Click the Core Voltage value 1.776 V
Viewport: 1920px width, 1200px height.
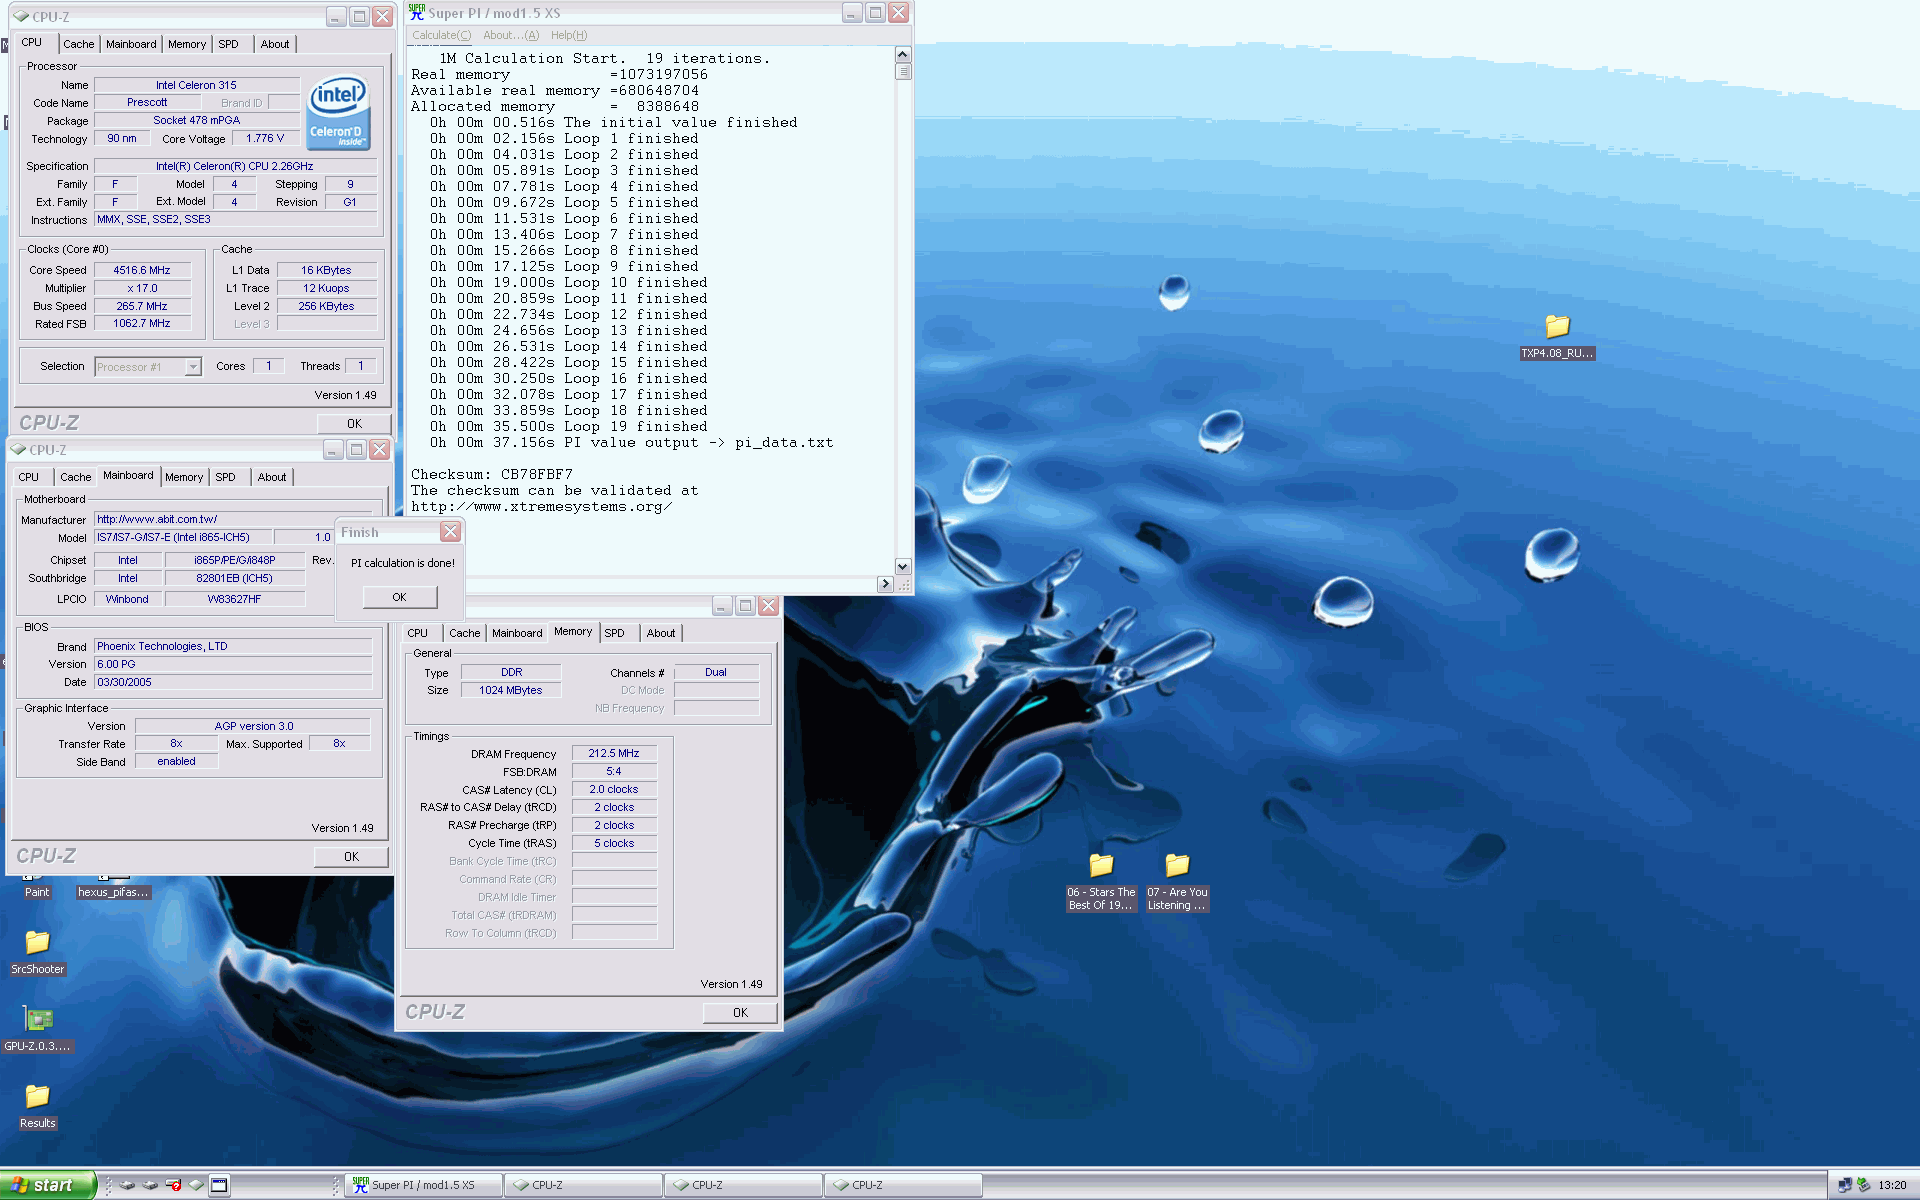[x=265, y=138]
